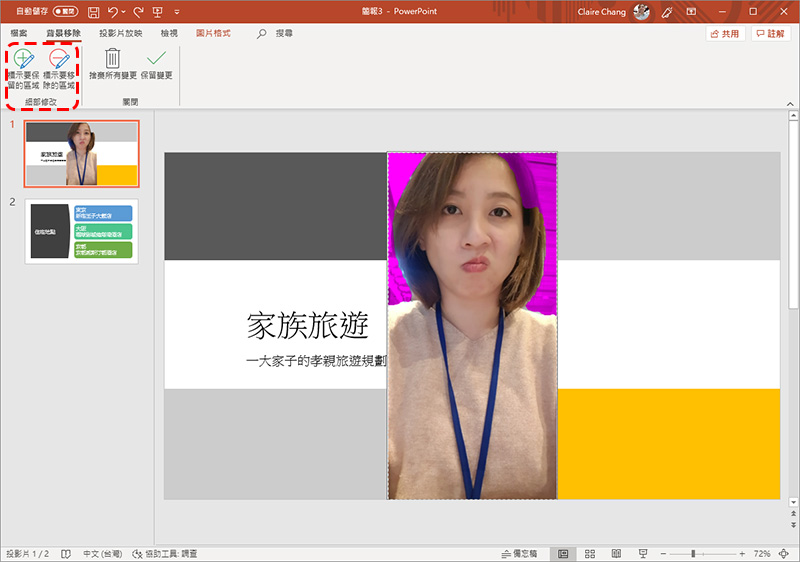The height and width of the screenshot is (562, 800).
Task: Open Customize Quick Access Toolbar arrow
Action: point(177,12)
